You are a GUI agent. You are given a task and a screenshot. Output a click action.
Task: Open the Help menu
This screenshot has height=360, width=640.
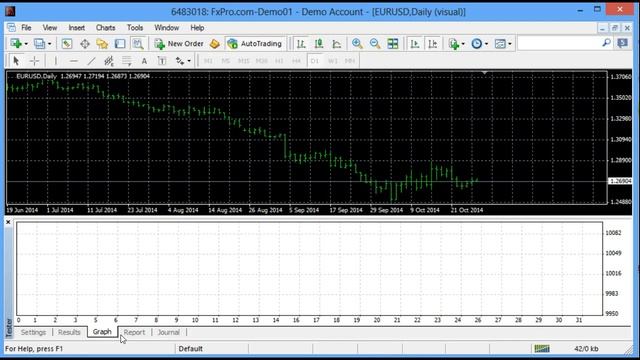click(197, 28)
